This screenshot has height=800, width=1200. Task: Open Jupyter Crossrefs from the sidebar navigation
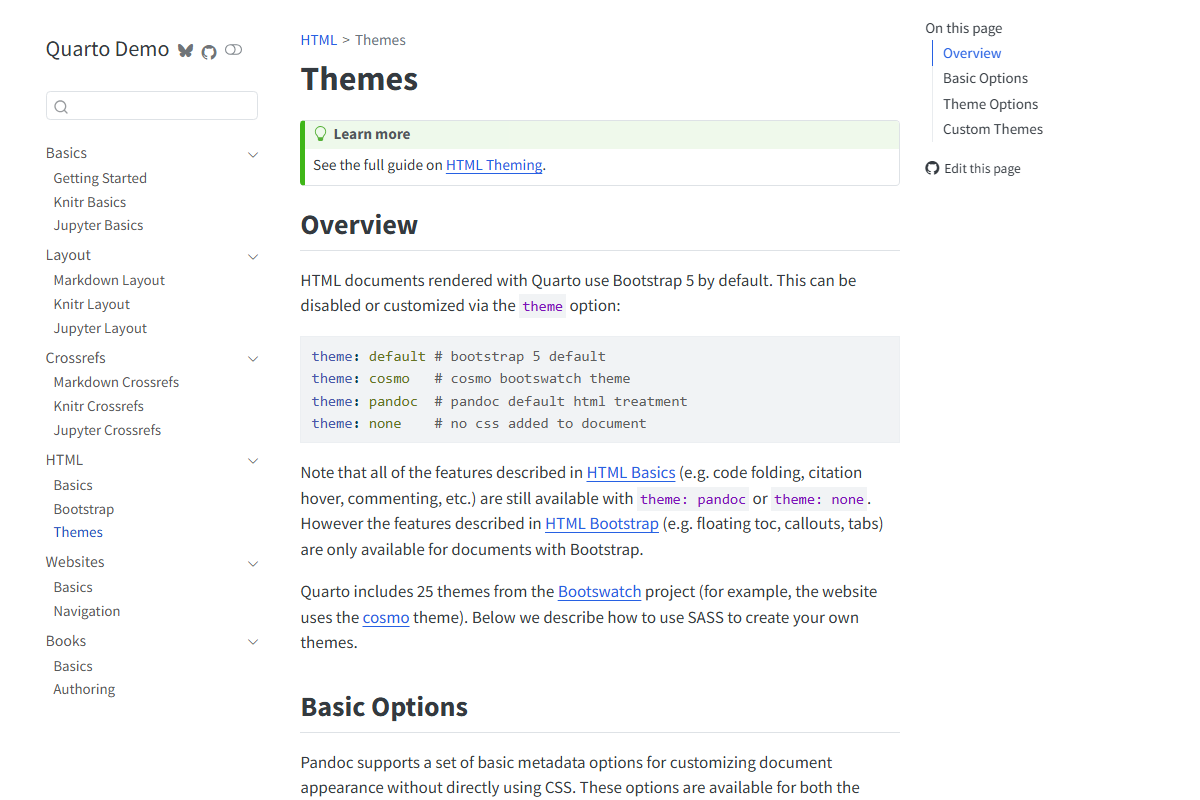107,429
